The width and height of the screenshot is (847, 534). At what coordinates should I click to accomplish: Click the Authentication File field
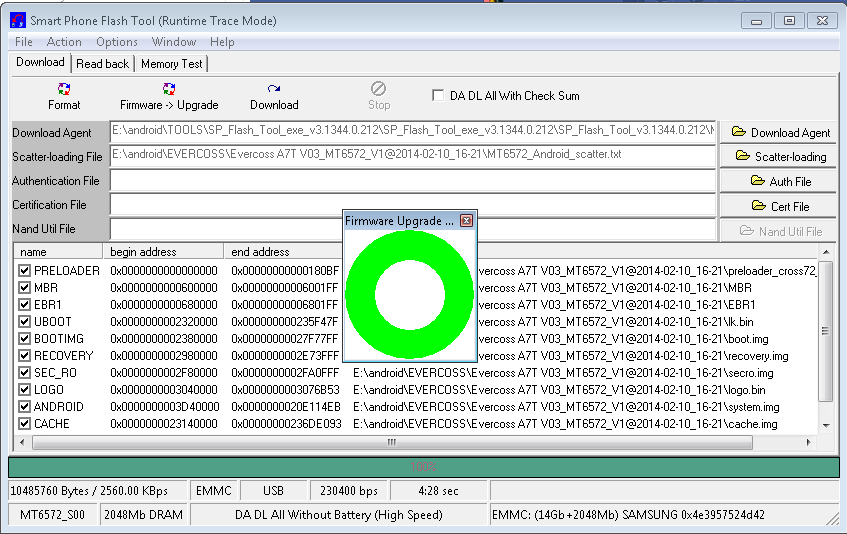point(413,180)
